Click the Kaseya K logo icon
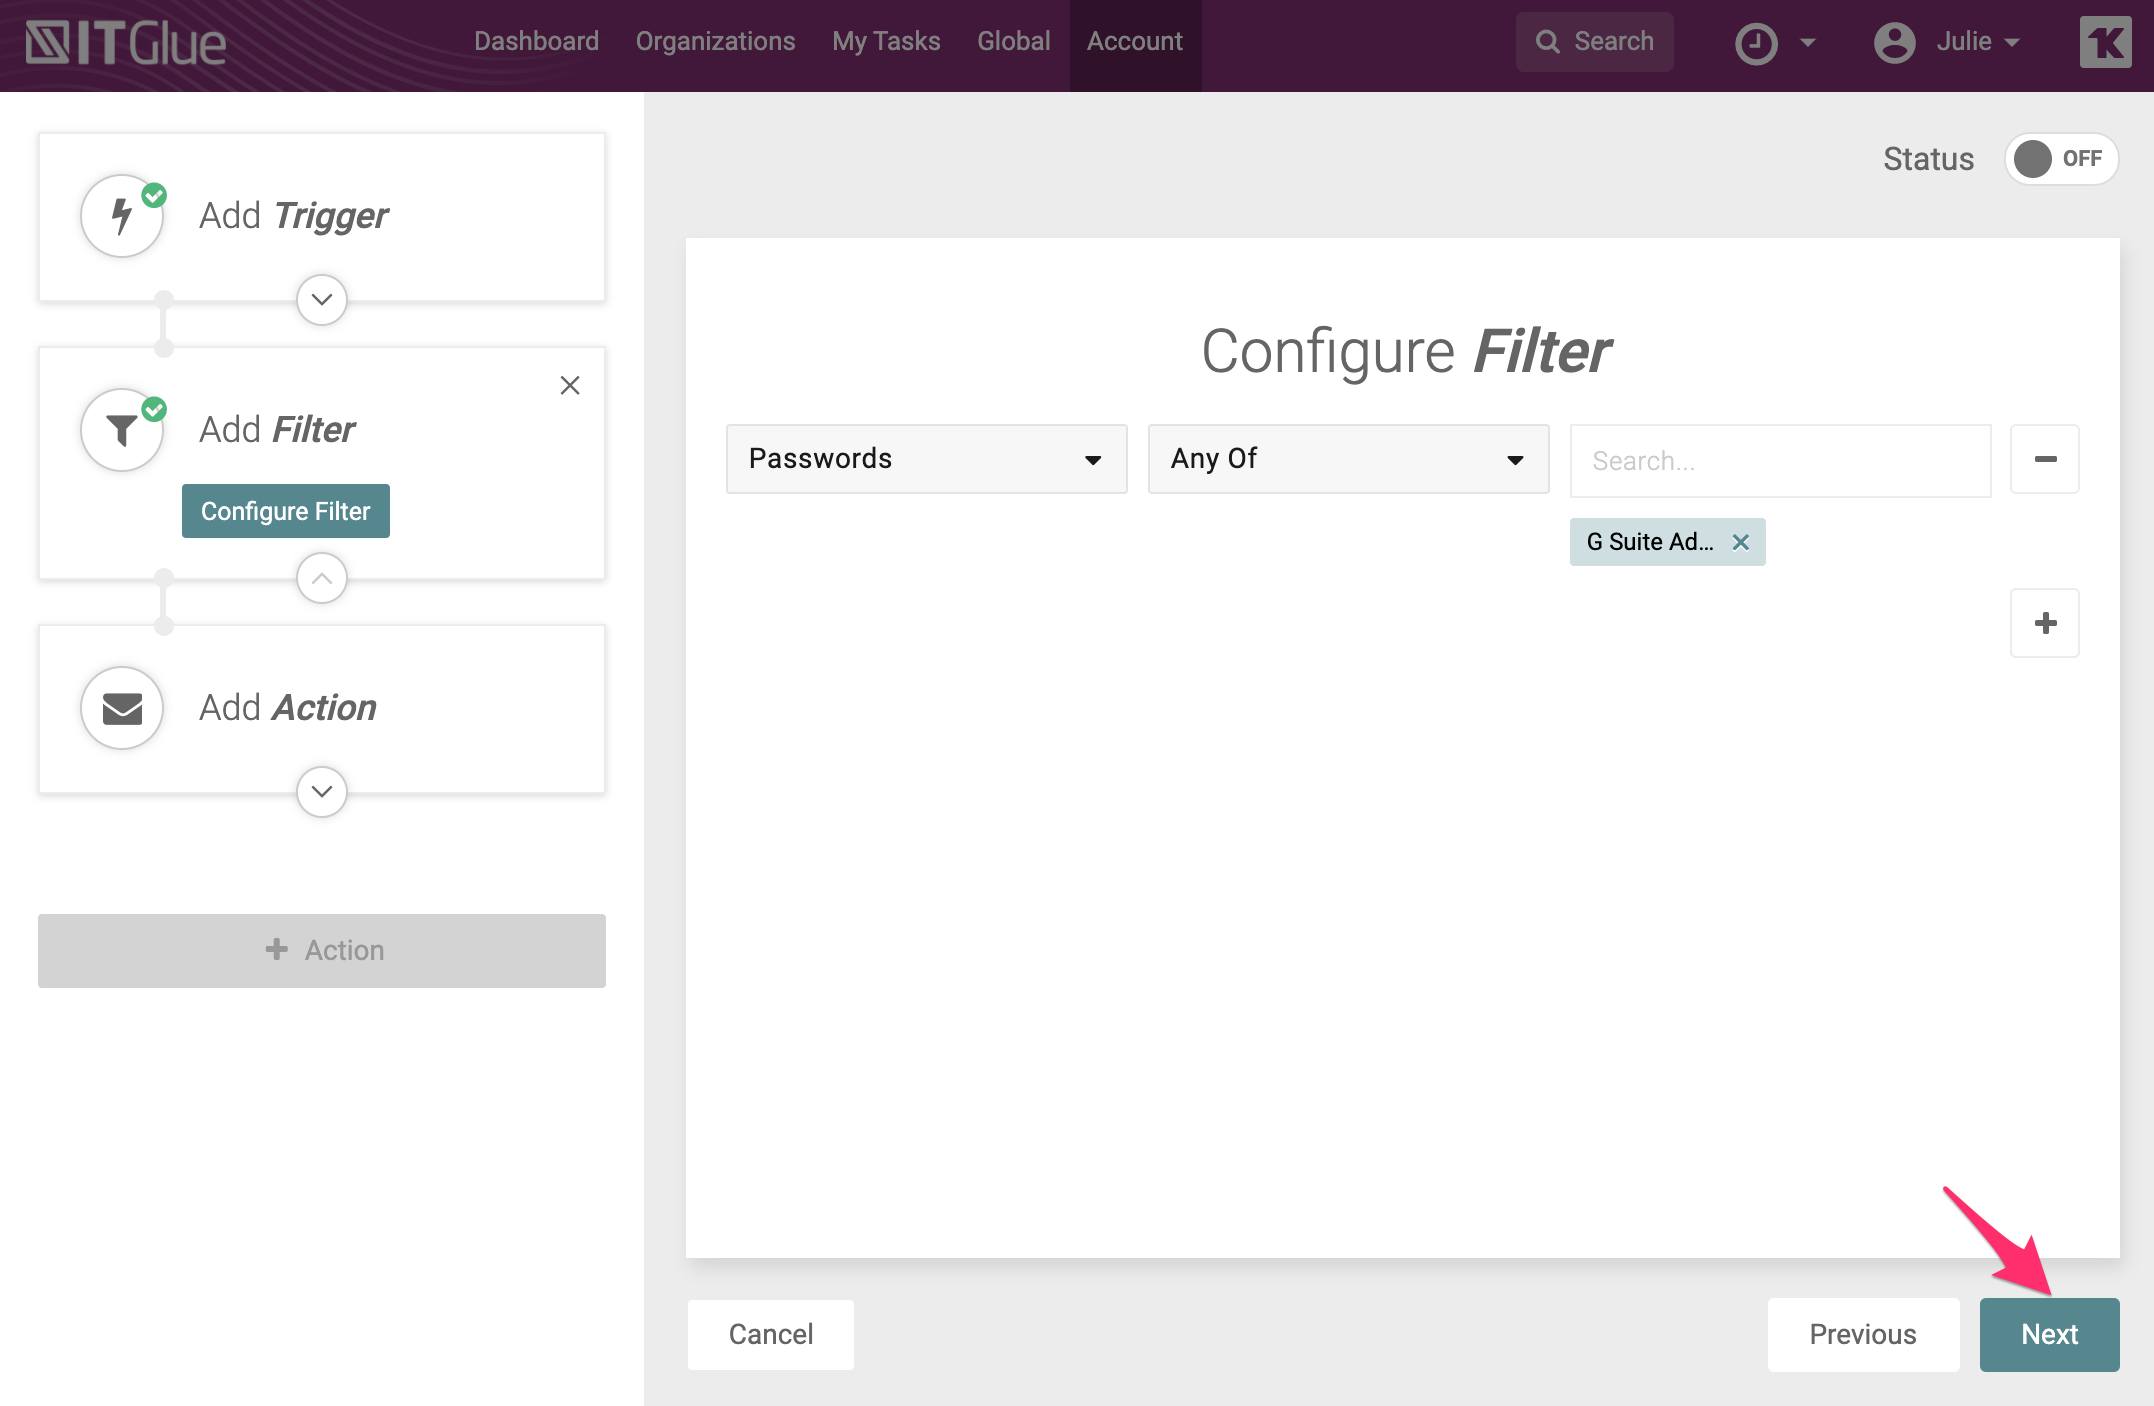The width and height of the screenshot is (2154, 1406). tap(2105, 43)
